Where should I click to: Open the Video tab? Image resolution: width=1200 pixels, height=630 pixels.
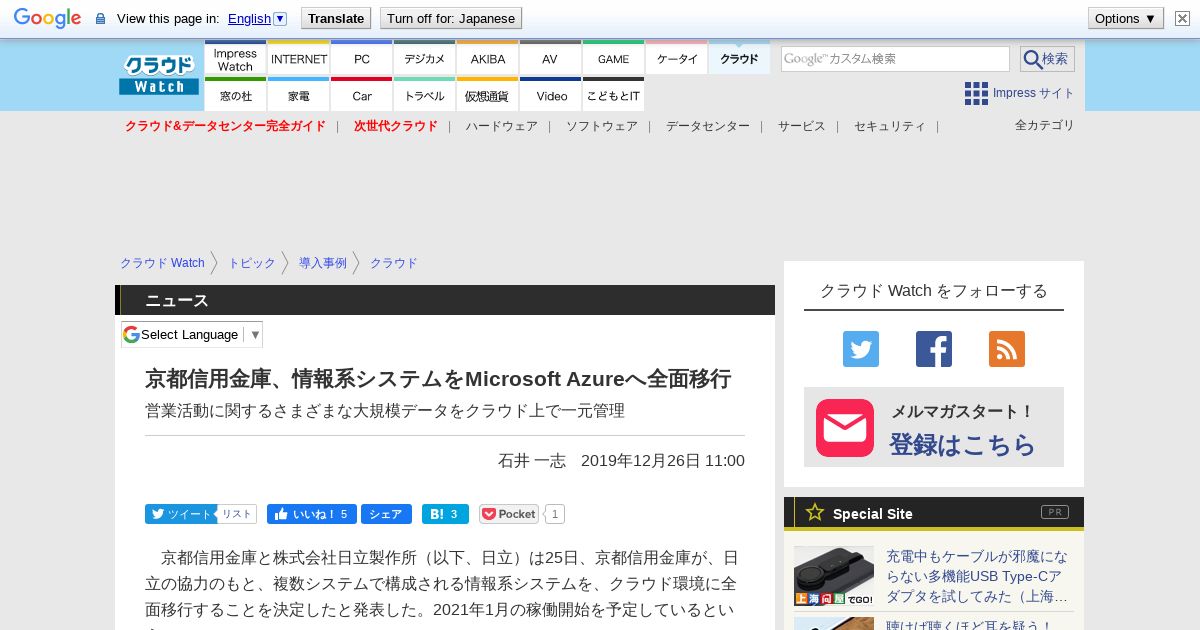point(551,95)
